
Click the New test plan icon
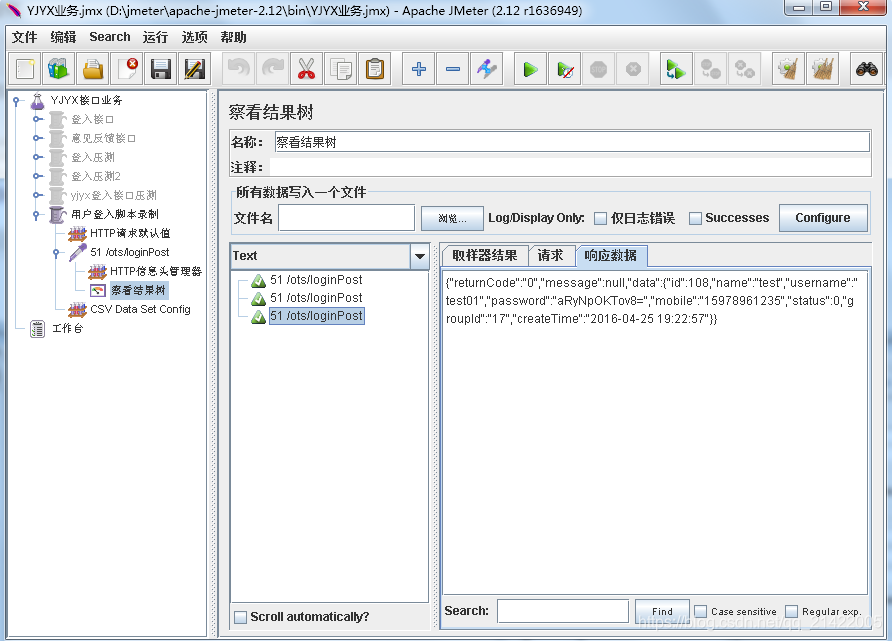pos(25,69)
